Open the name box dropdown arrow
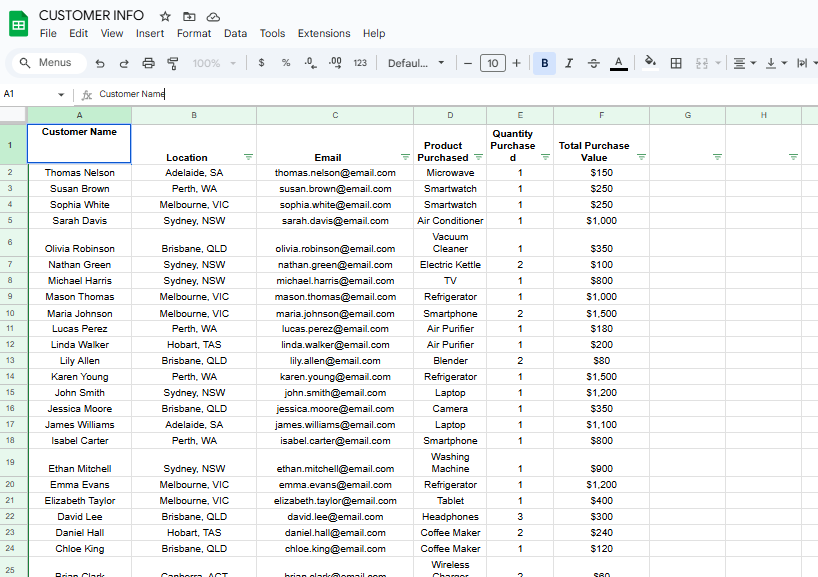The height and width of the screenshot is (577, 818). (x=61, y=94)
